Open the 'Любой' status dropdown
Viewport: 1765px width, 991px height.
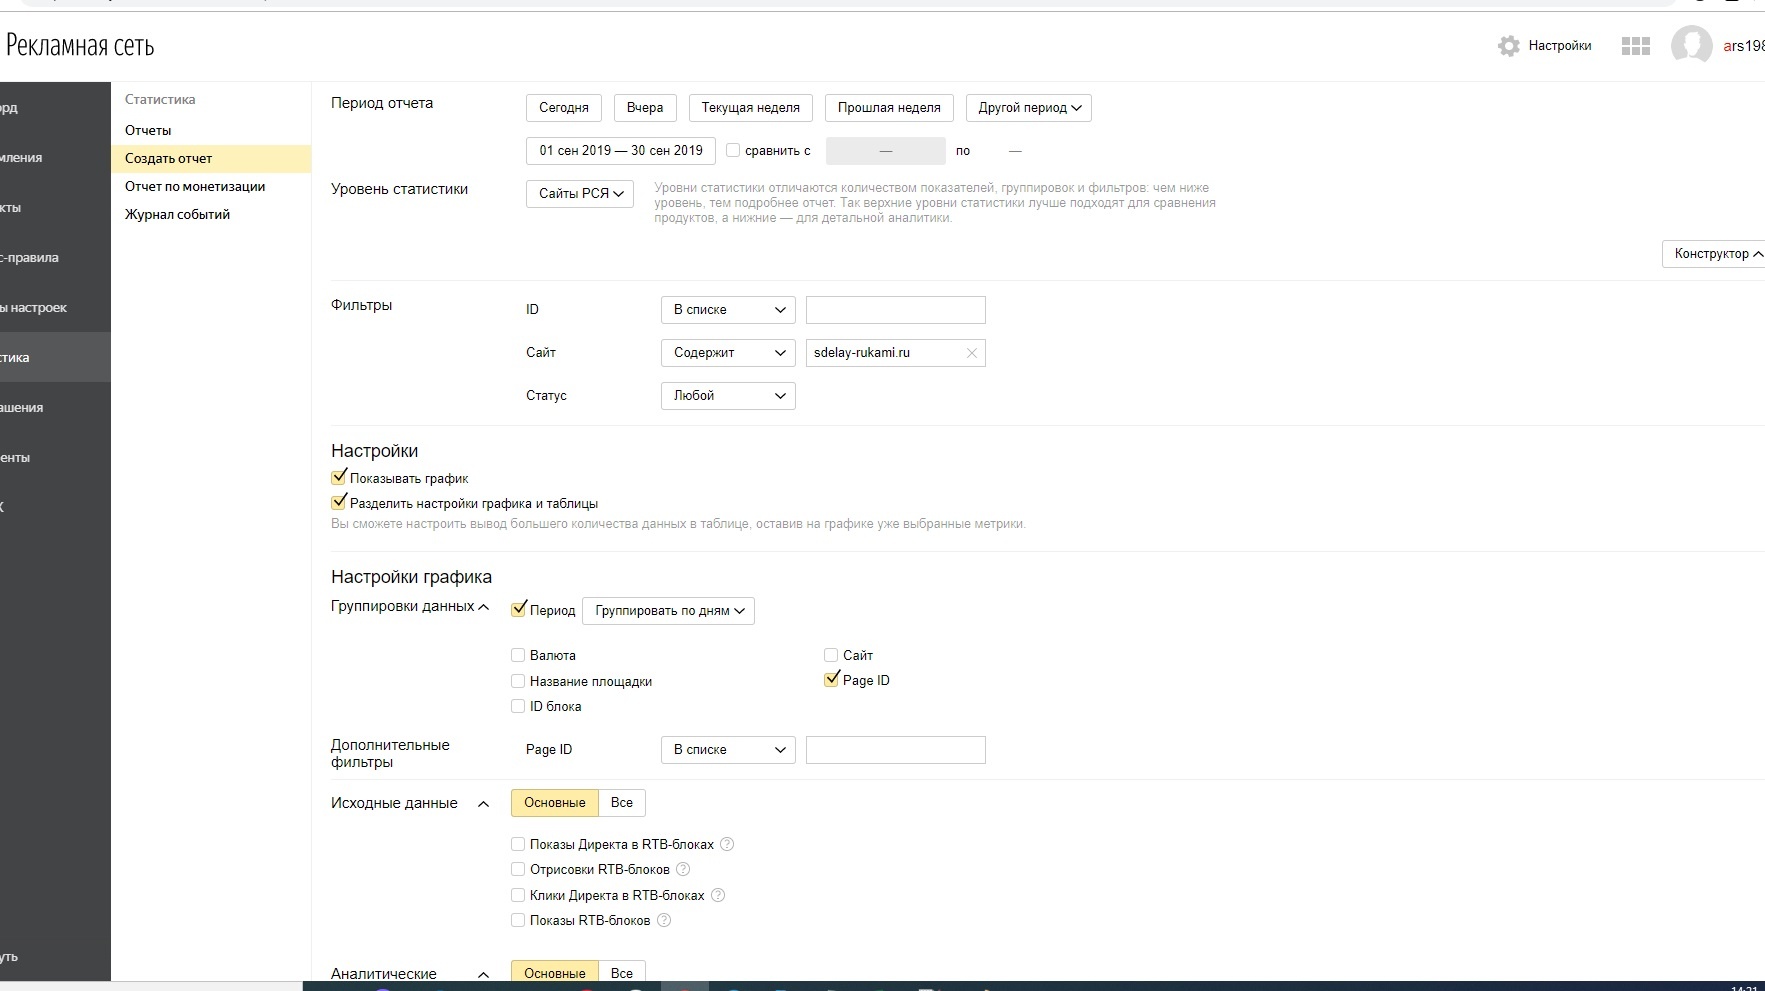click(728, 396)
